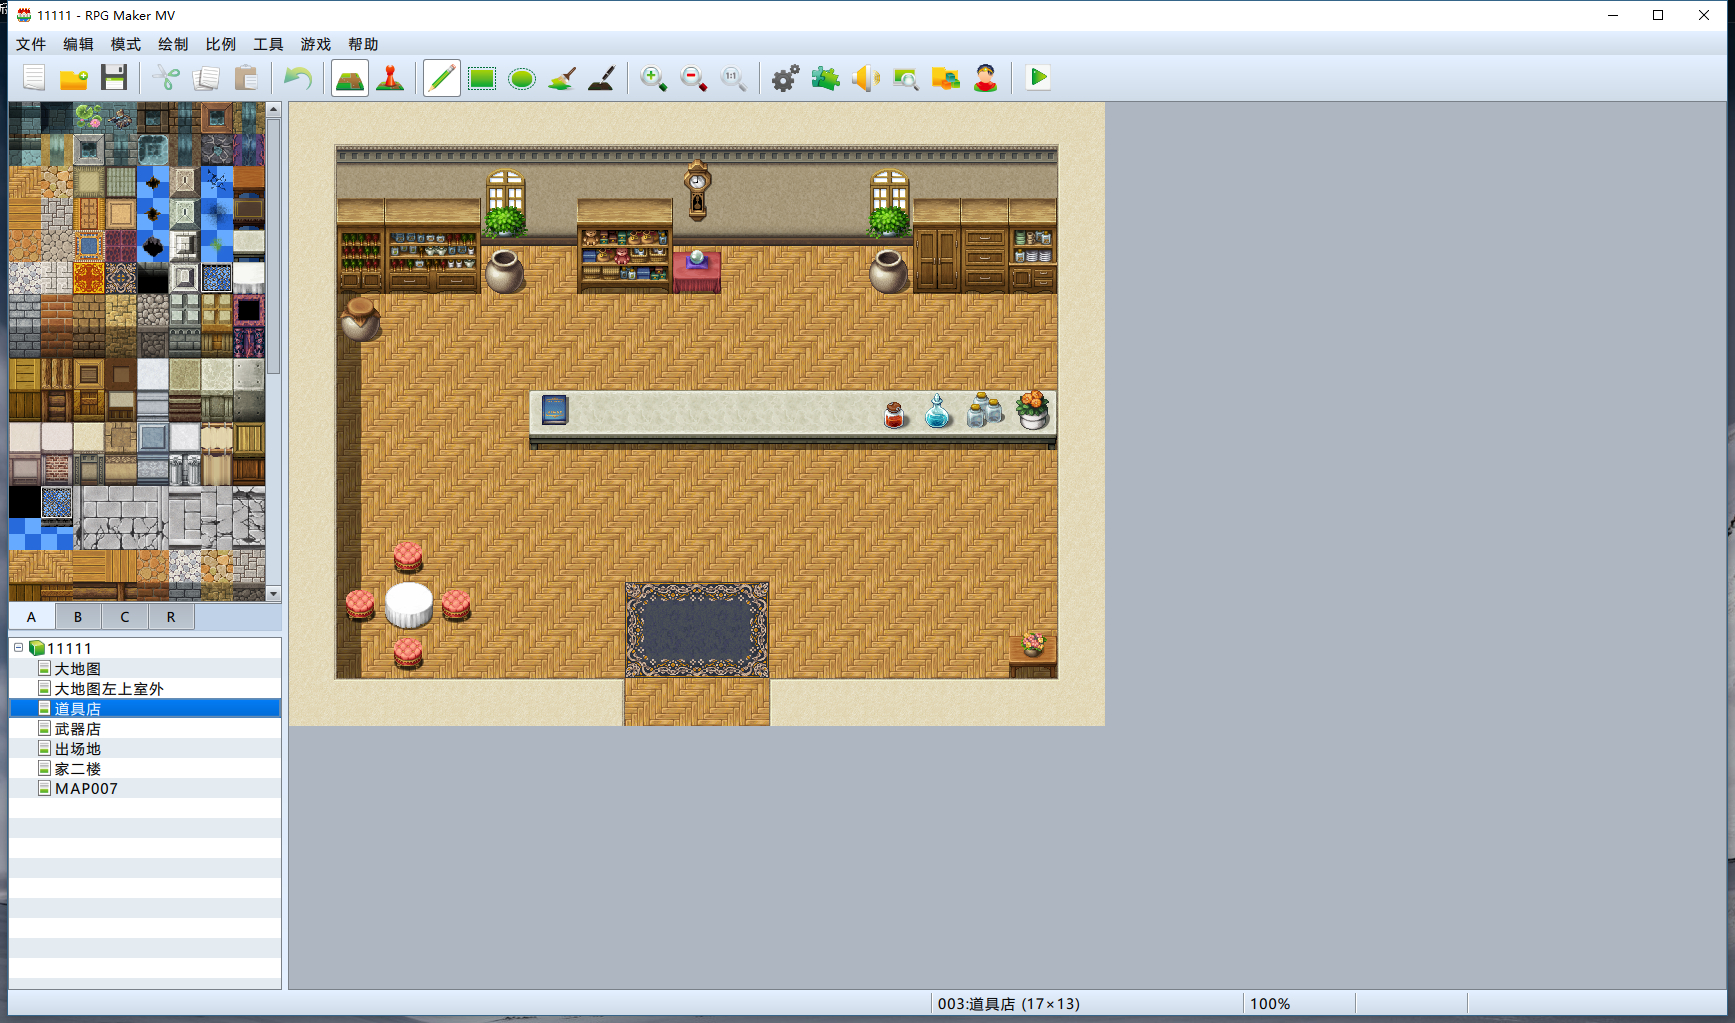1735x1023 pixels.
Task: Open the 工具 menu
Action: [268, 44]
